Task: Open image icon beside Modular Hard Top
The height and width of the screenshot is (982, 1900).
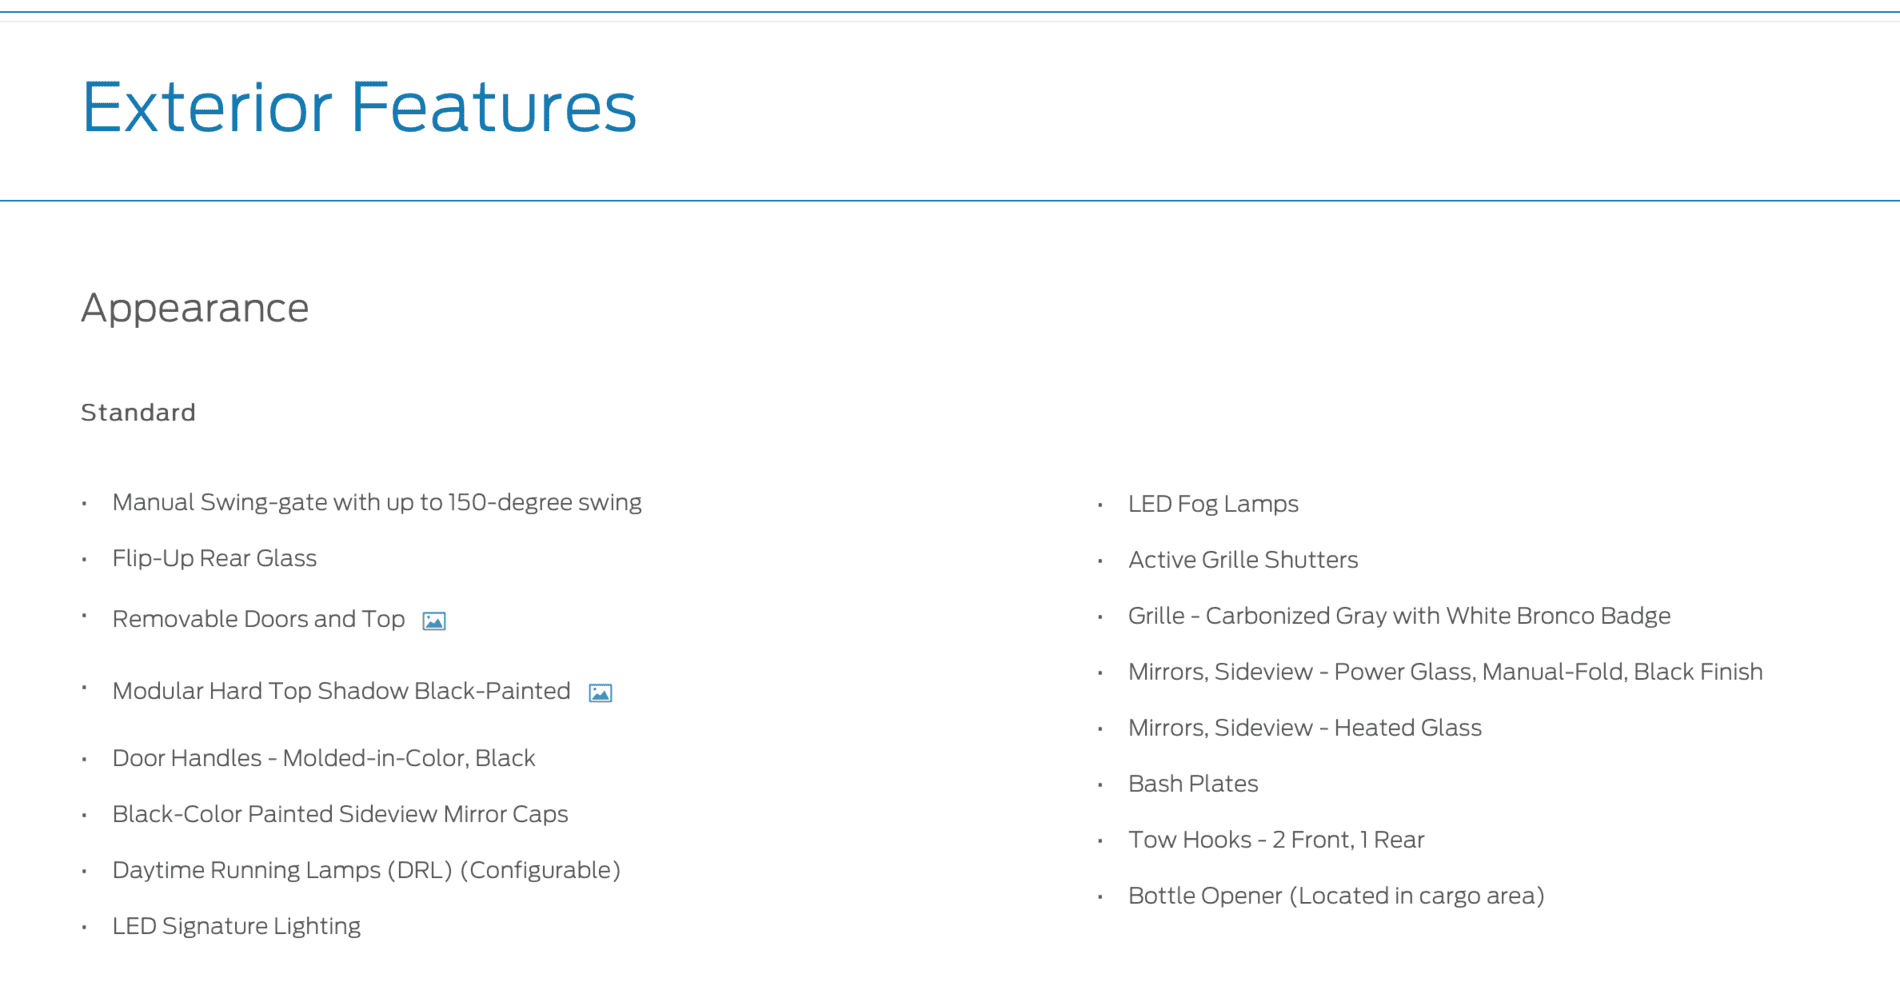Action: coord(600,693)
